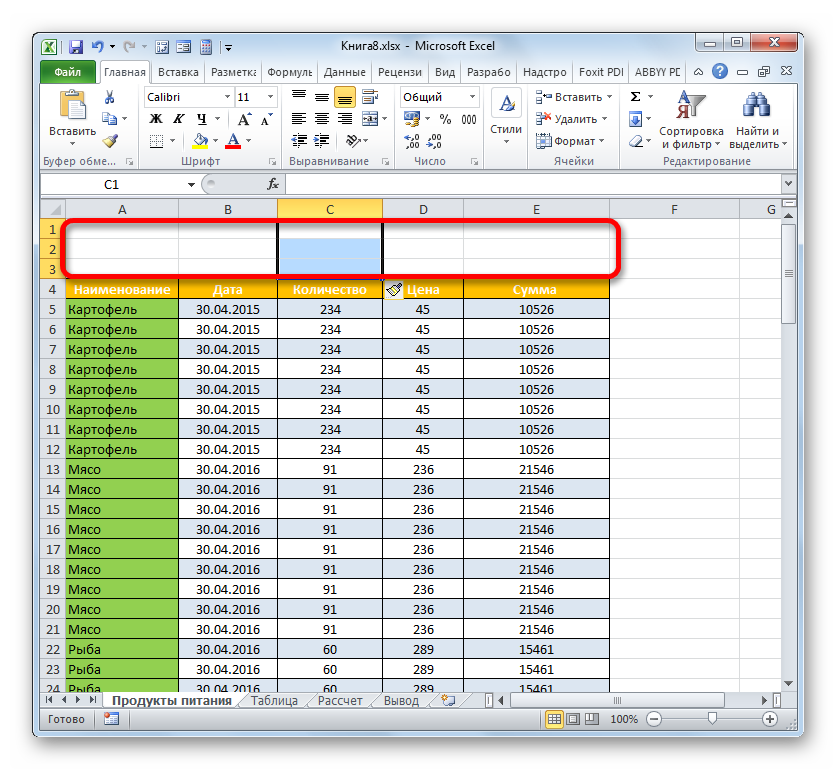Image resolution: width=837 pixels, height=770 pixels.
Task: Click the Fill down arrow icon
Action: click(635, 119)
